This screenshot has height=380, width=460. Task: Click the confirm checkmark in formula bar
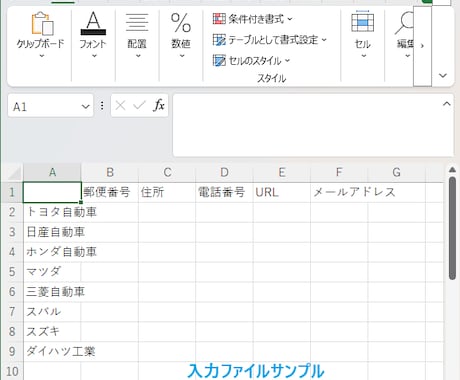(x=139, y=106)
